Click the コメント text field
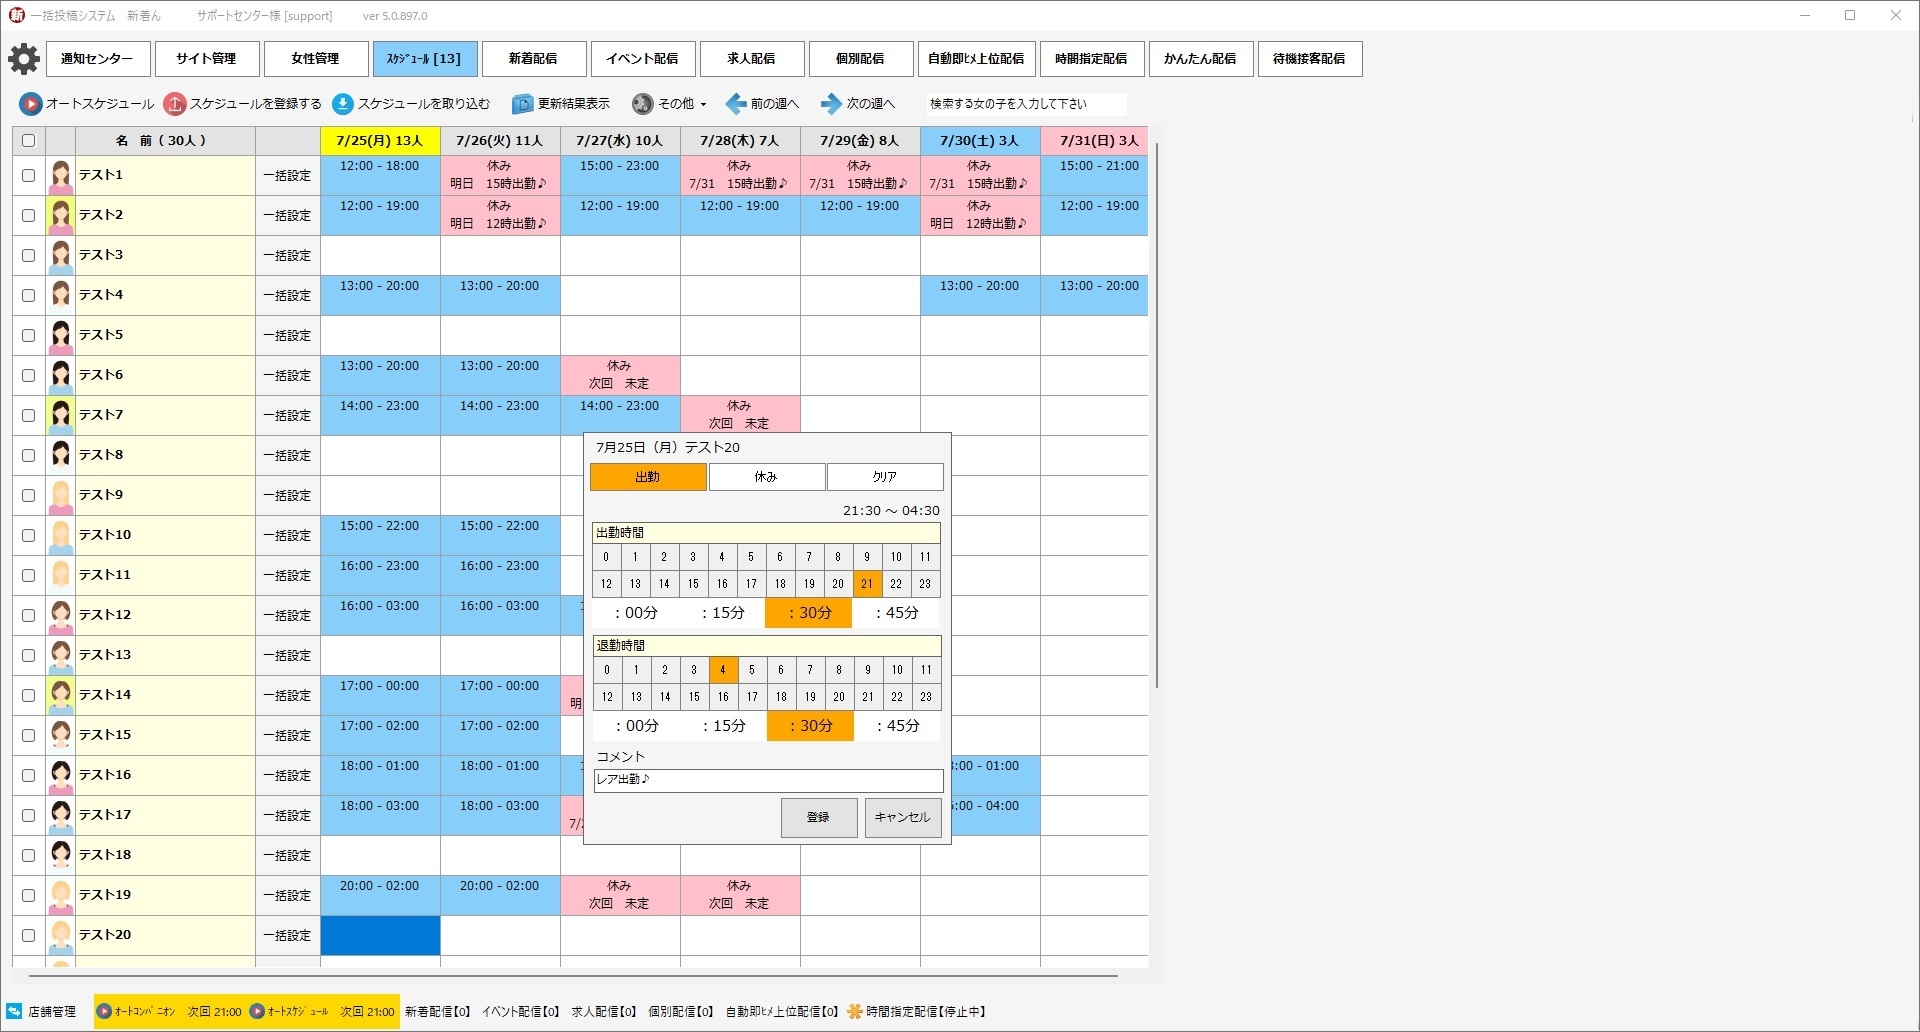This screenshot has height=1032, width=1920. coord(768,780)
